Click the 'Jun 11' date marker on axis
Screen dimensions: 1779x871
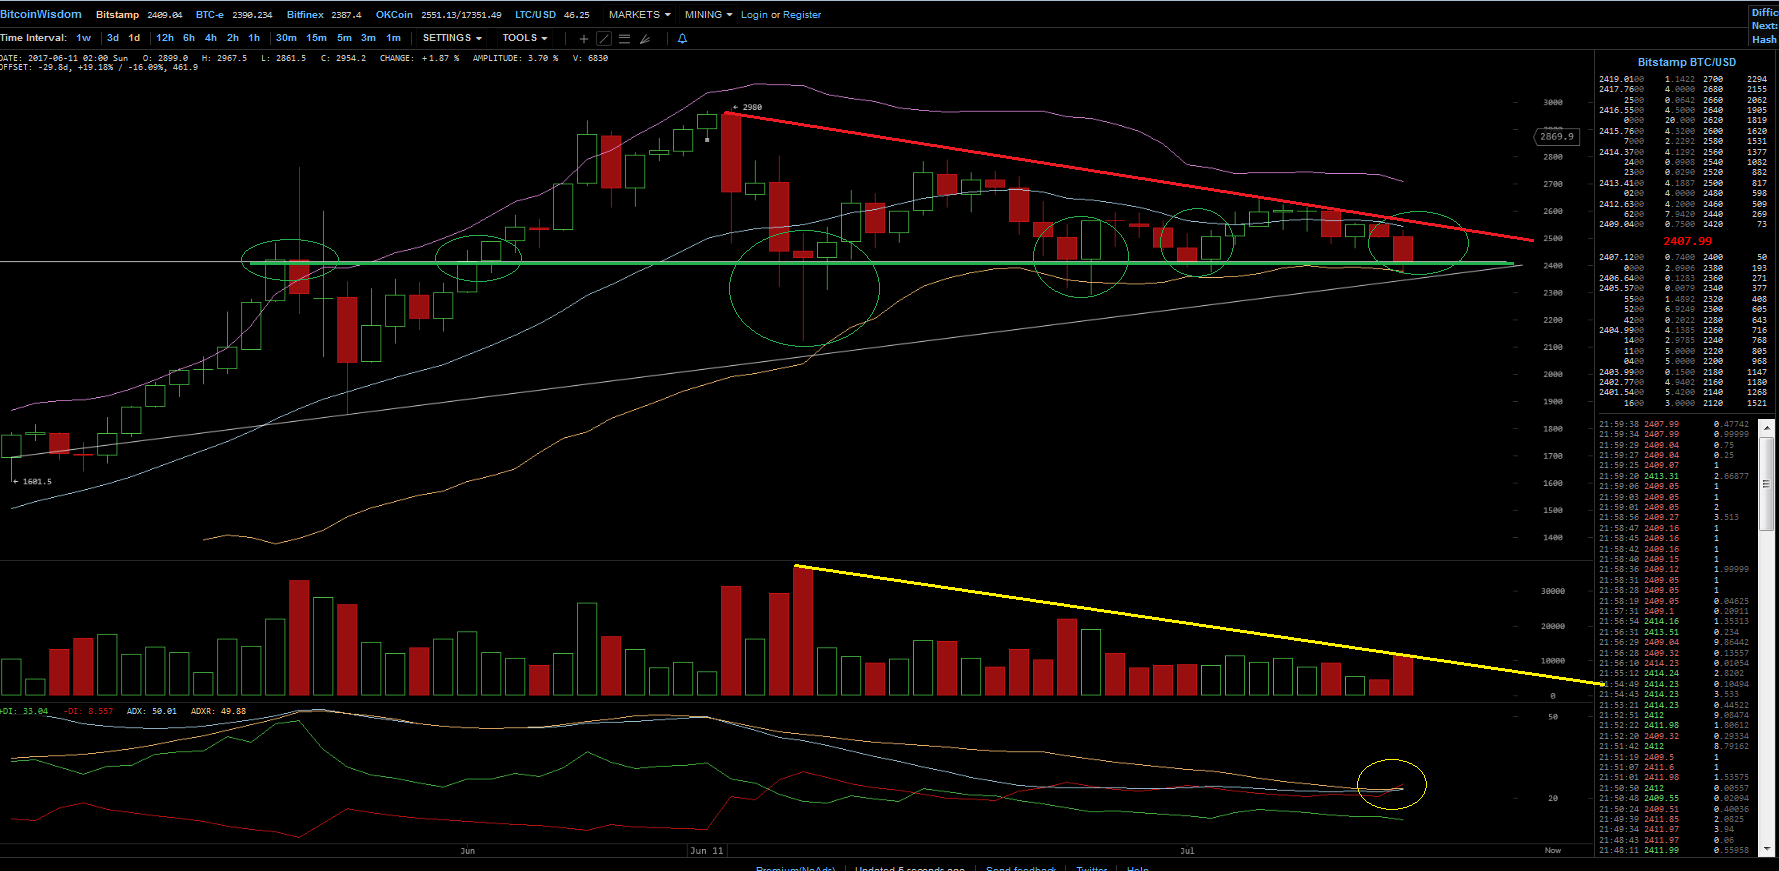tap(706, 850)
